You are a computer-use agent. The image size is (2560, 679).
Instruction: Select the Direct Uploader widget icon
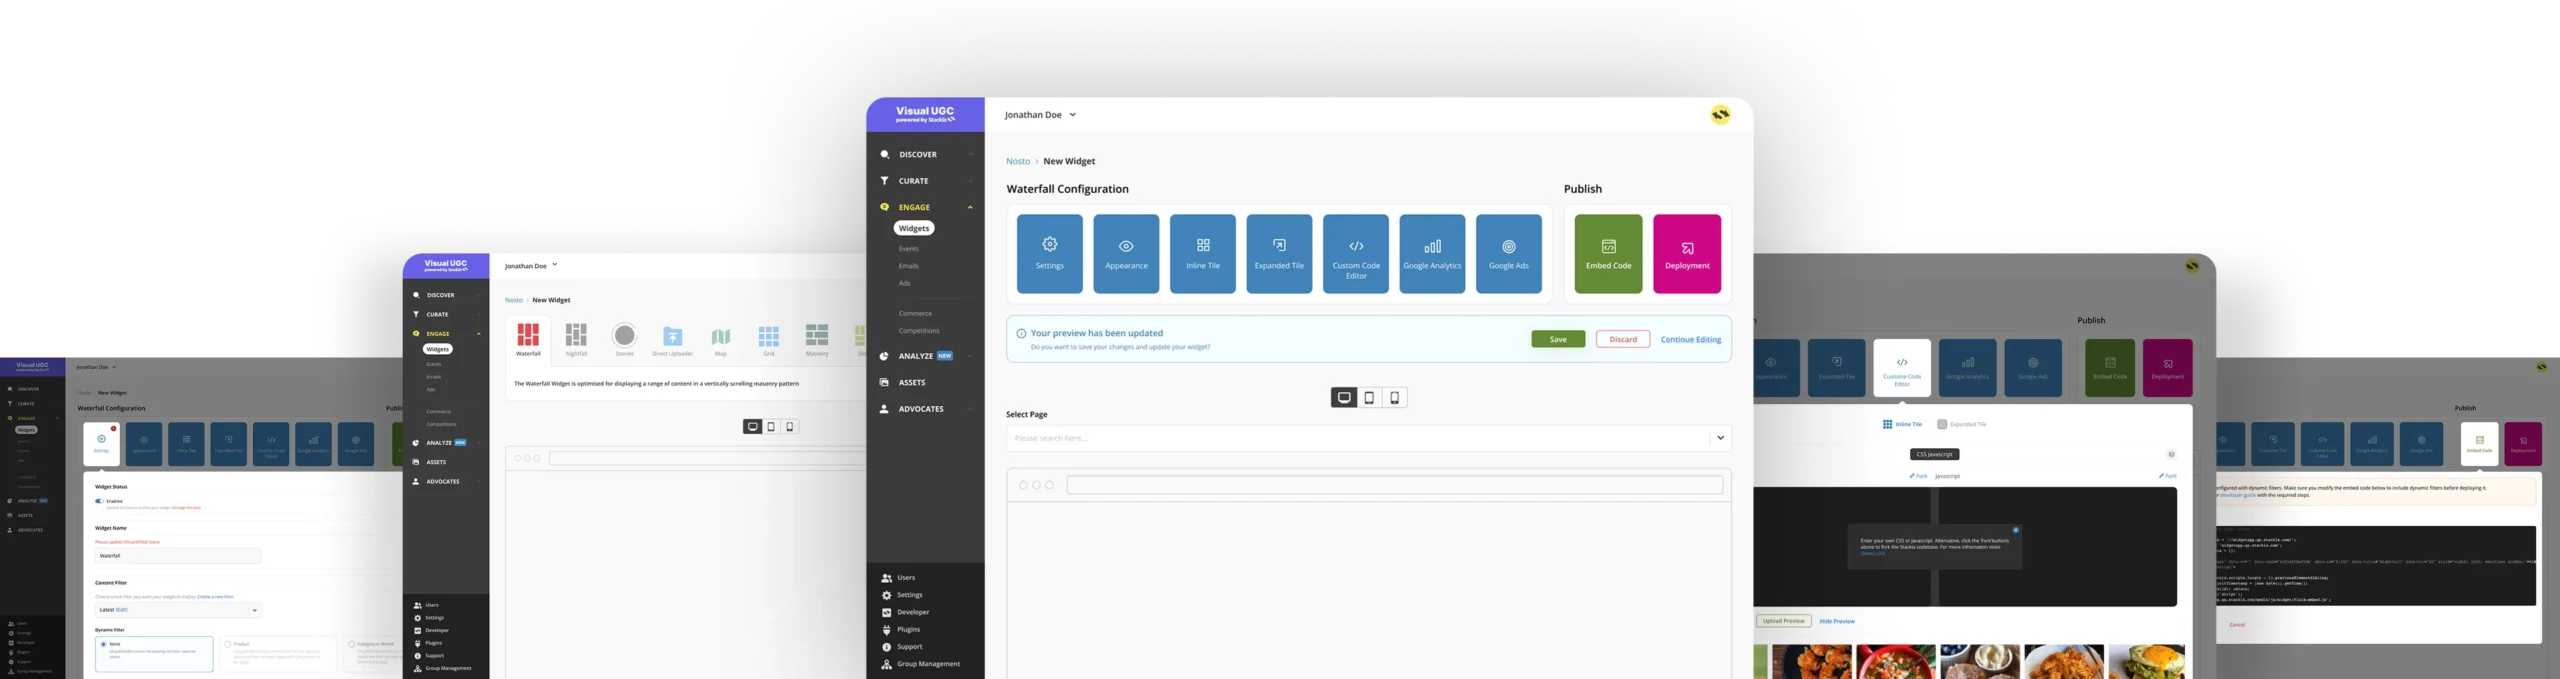tap(672, 337)
